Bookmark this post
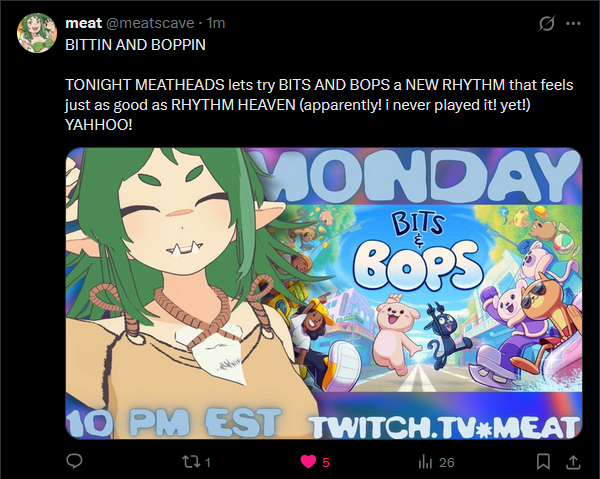Image resolution: width=600 pixels, height=479 pixels. point(543,462)
